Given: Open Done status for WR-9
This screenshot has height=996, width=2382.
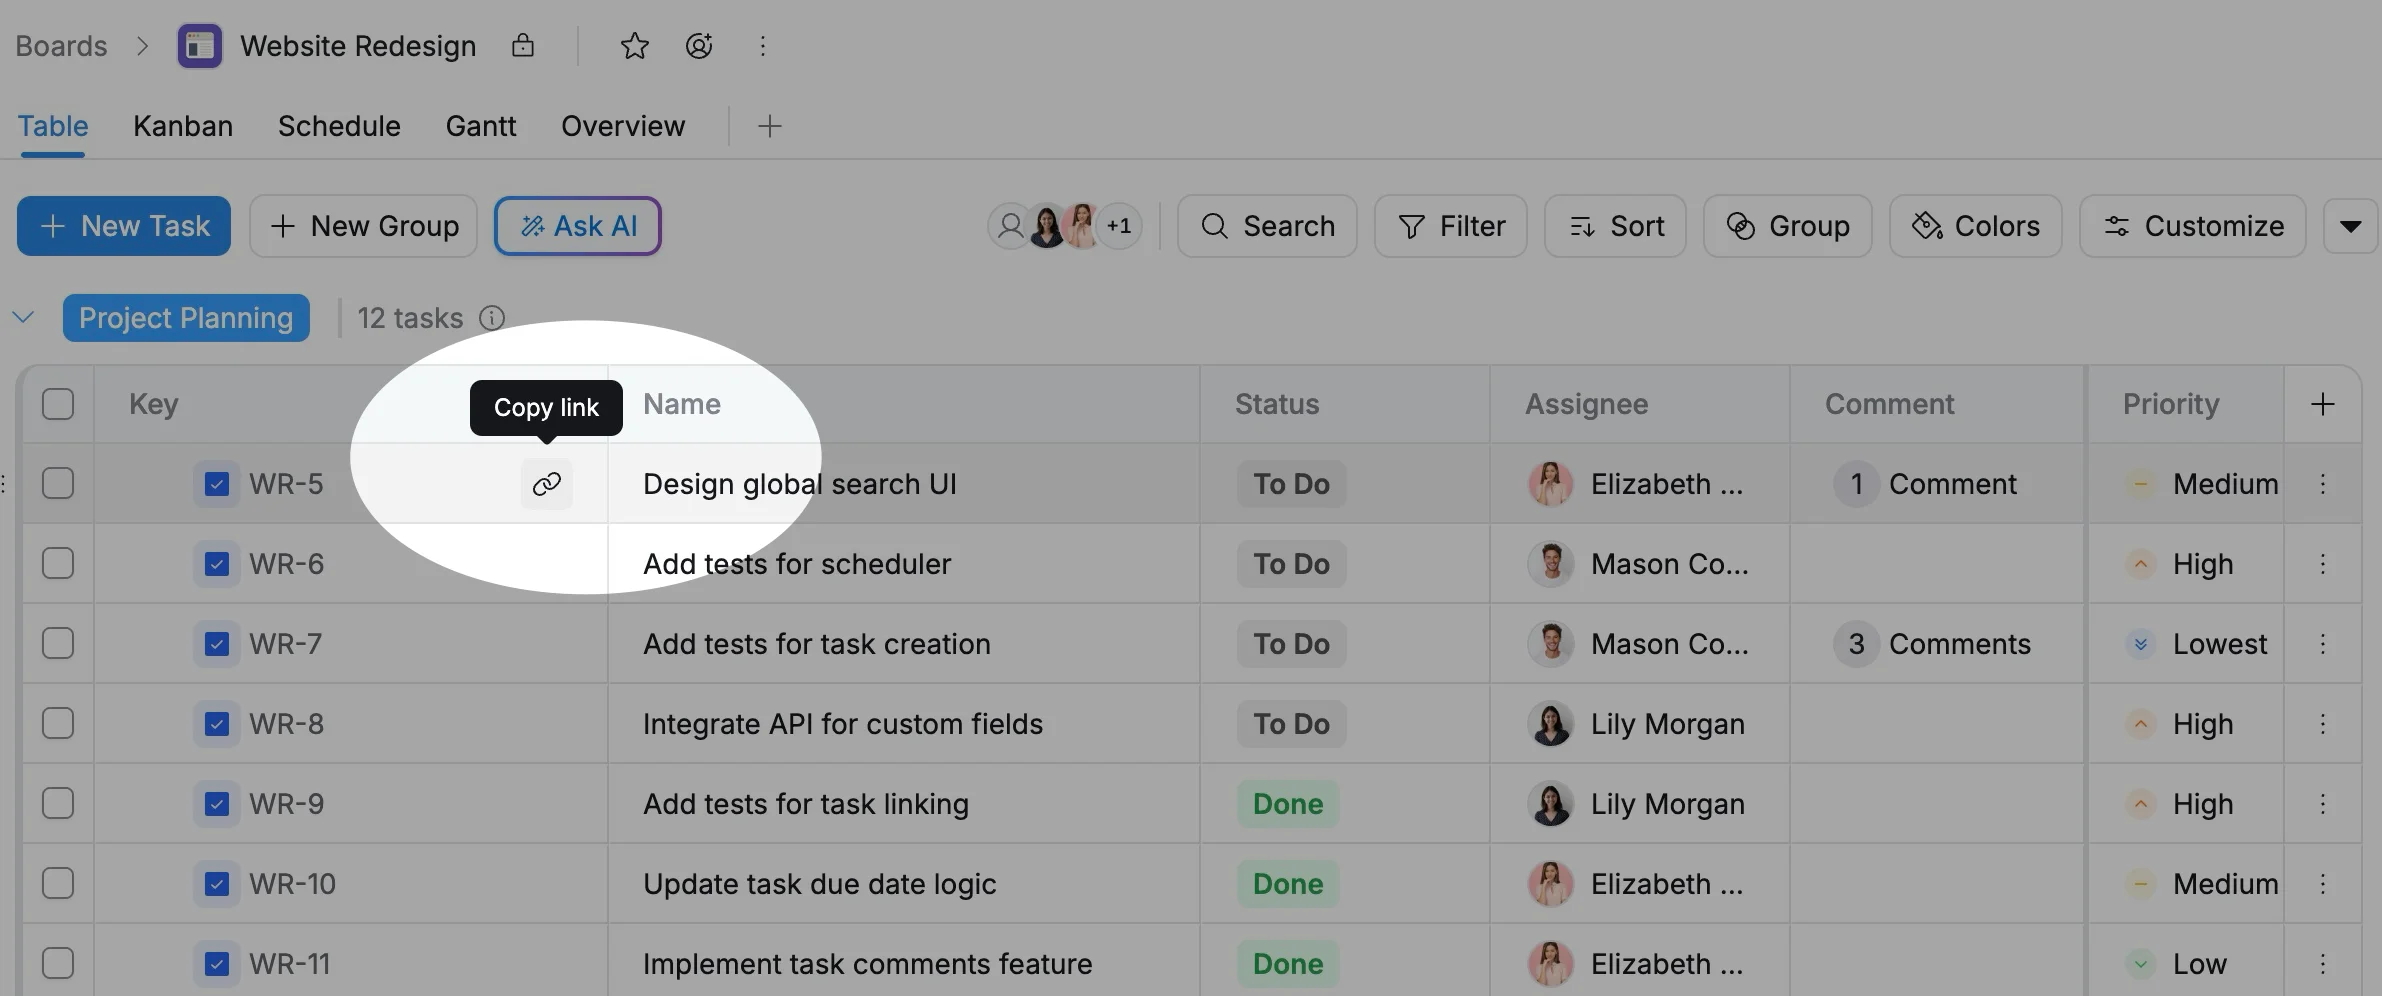Looking at the screenshot, I should pyautogui.click(x=1288, y=804).
